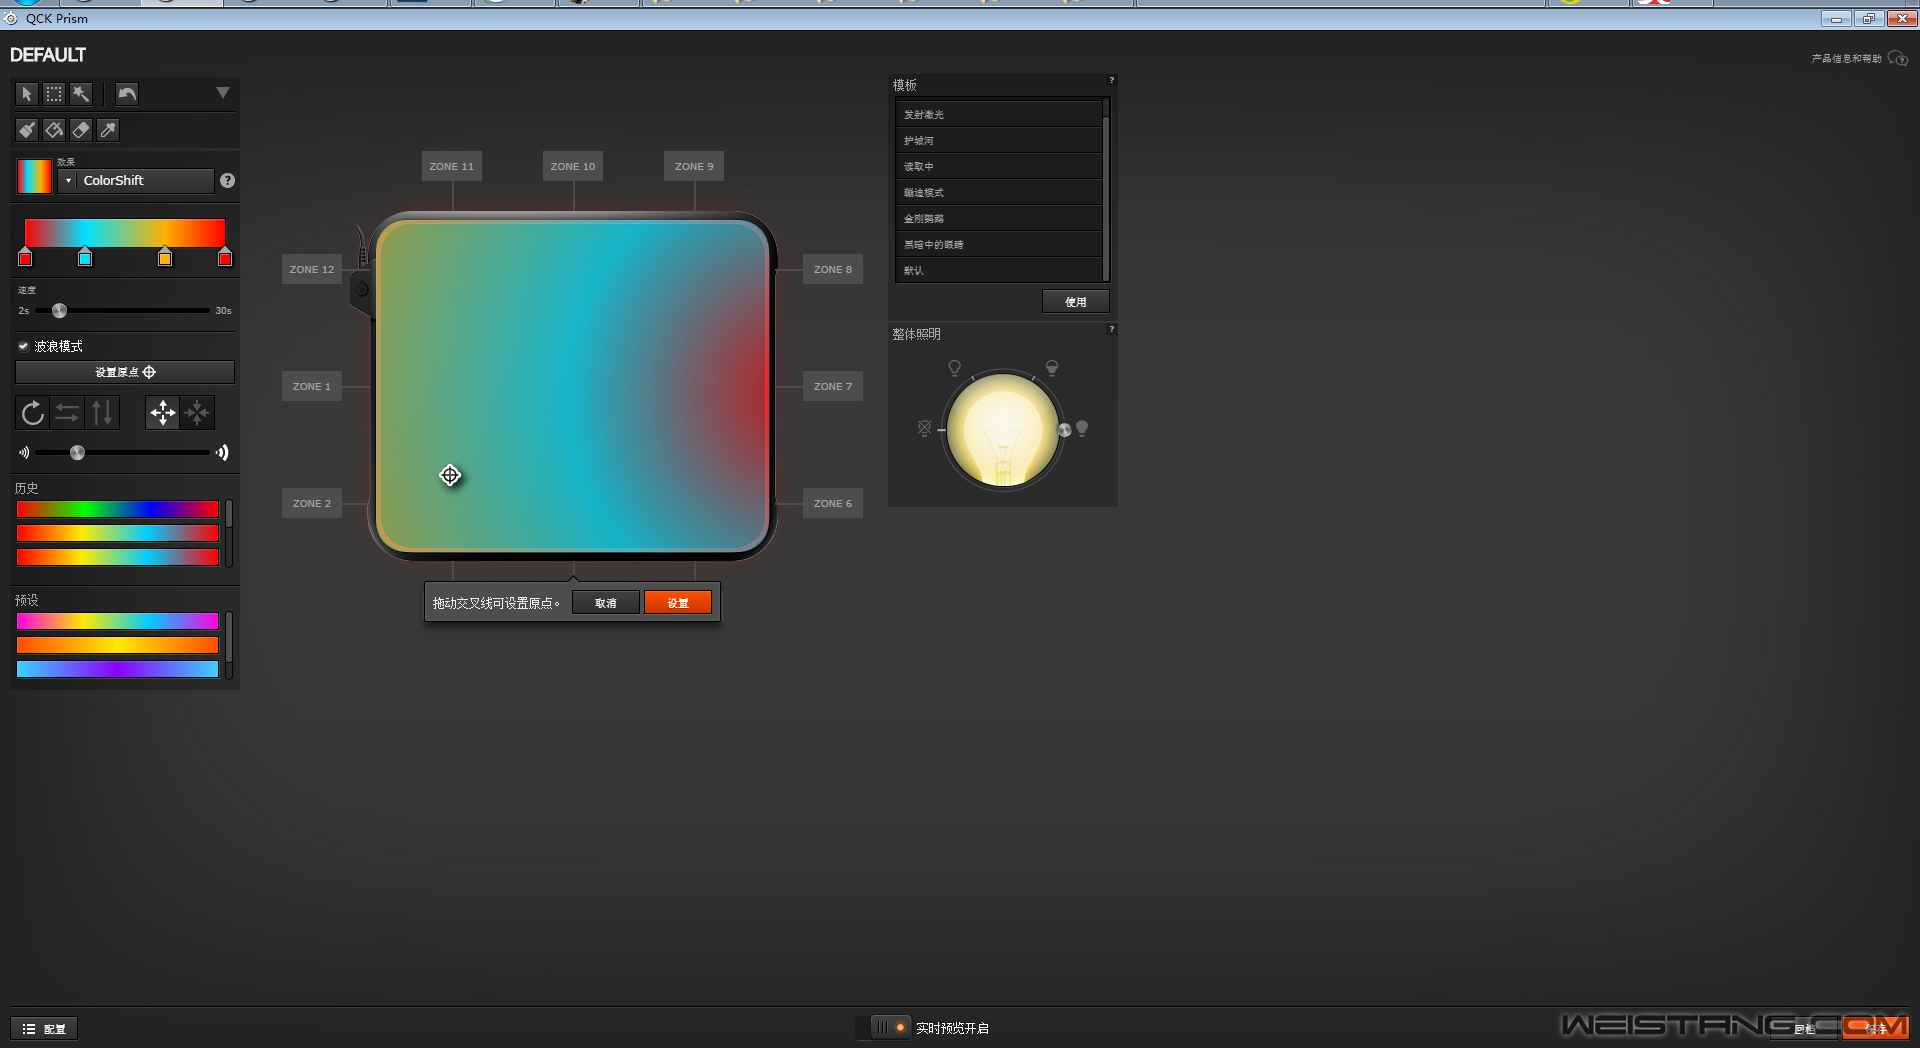Click the undo arrow icon
The image size is (1920, 1048).
(x=127, y=94)
